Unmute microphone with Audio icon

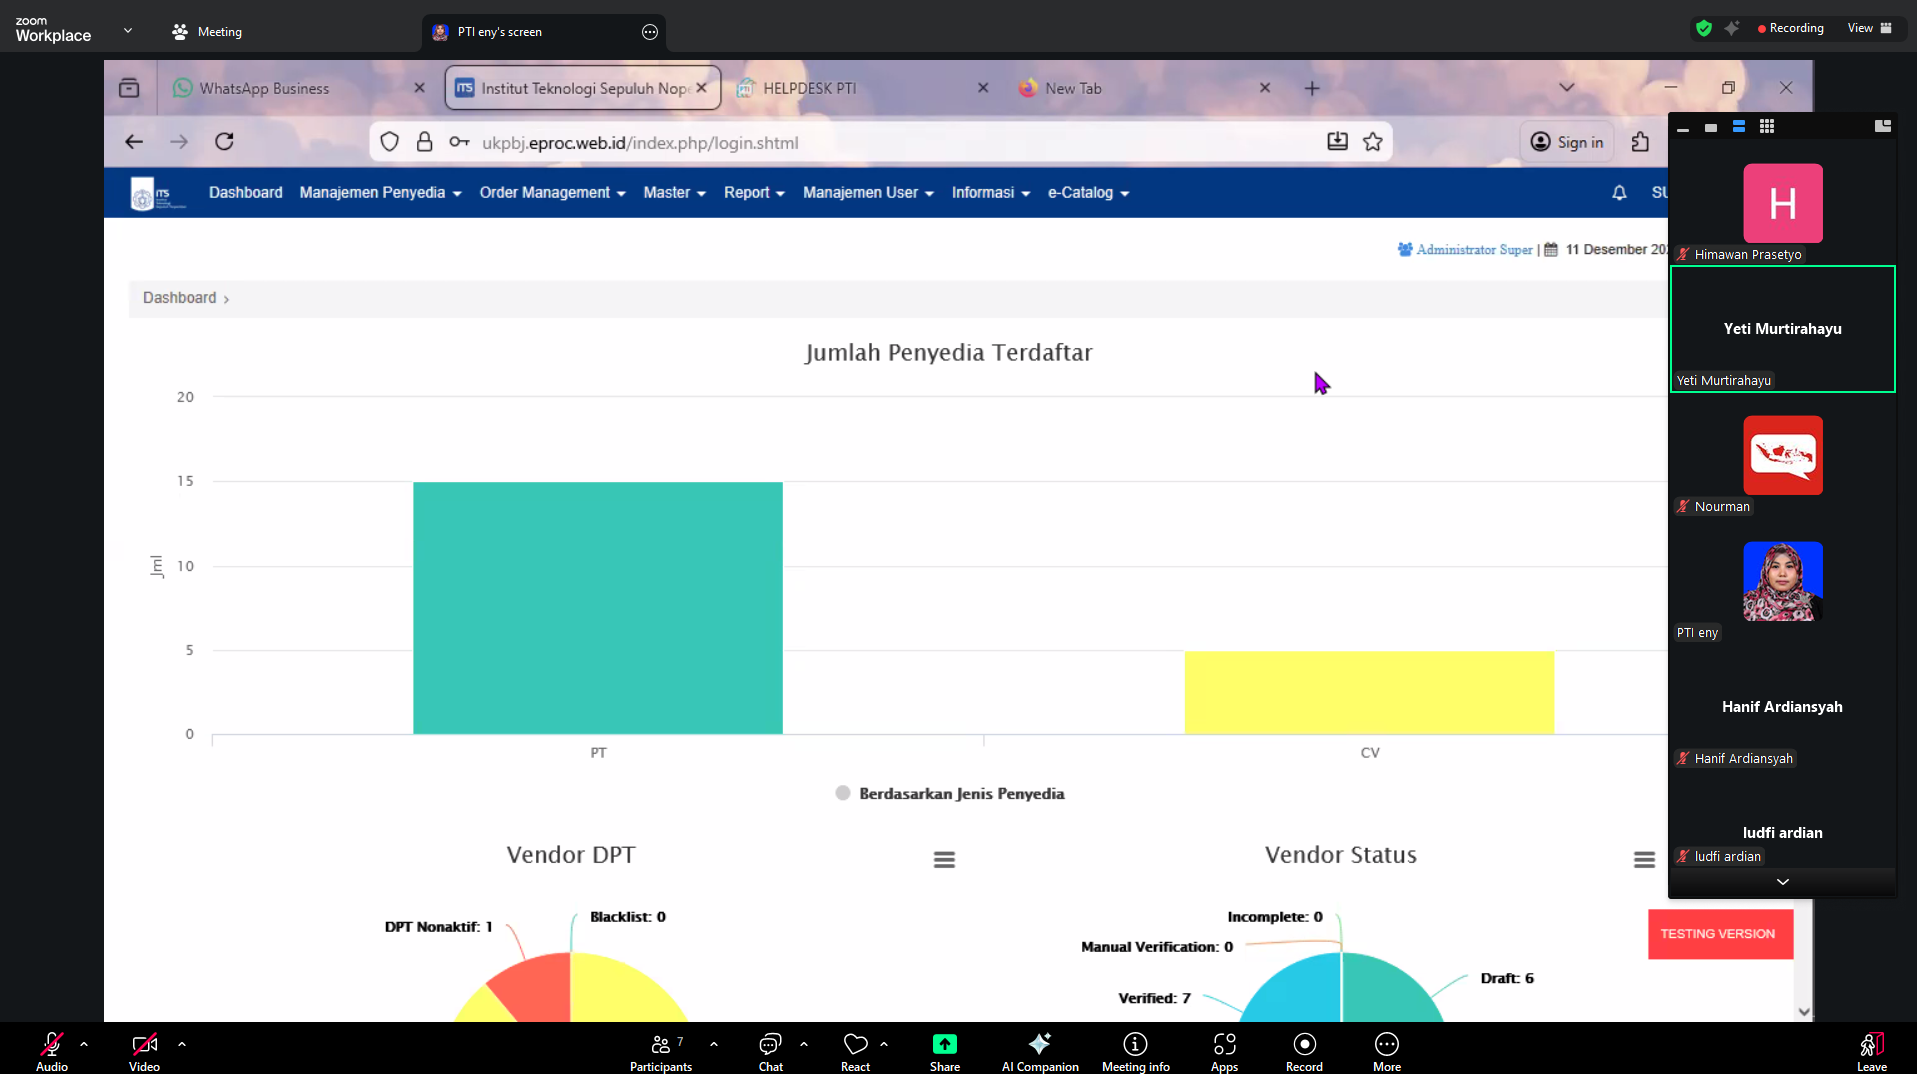[x=52, y=1045]
